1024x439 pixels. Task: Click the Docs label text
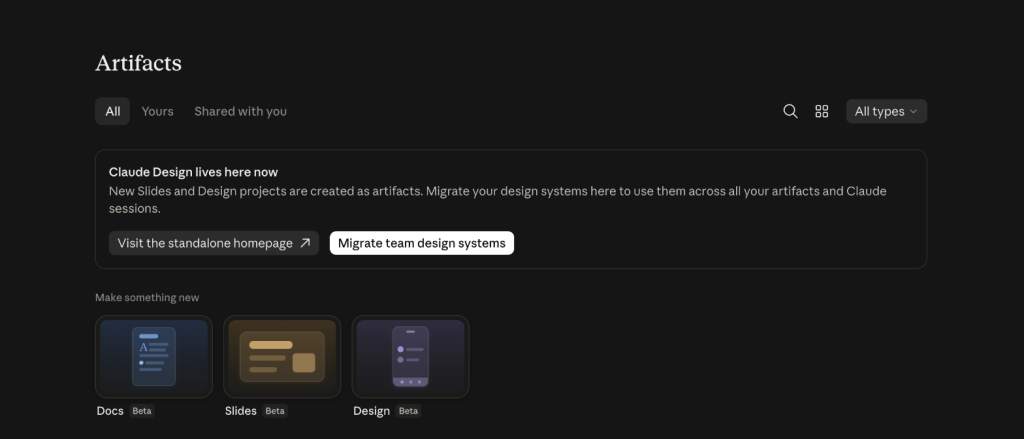point(110,411)
